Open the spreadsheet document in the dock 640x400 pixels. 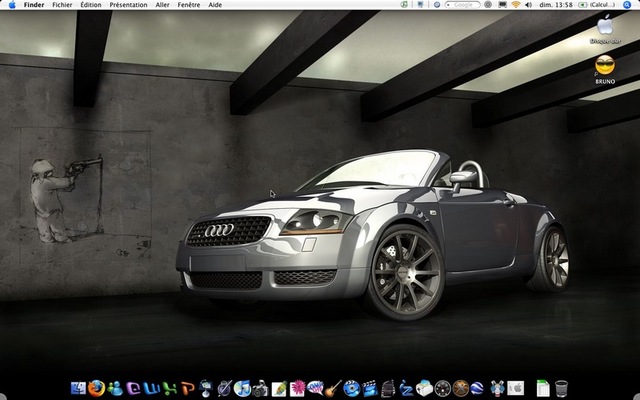click(x=543, y=388)
